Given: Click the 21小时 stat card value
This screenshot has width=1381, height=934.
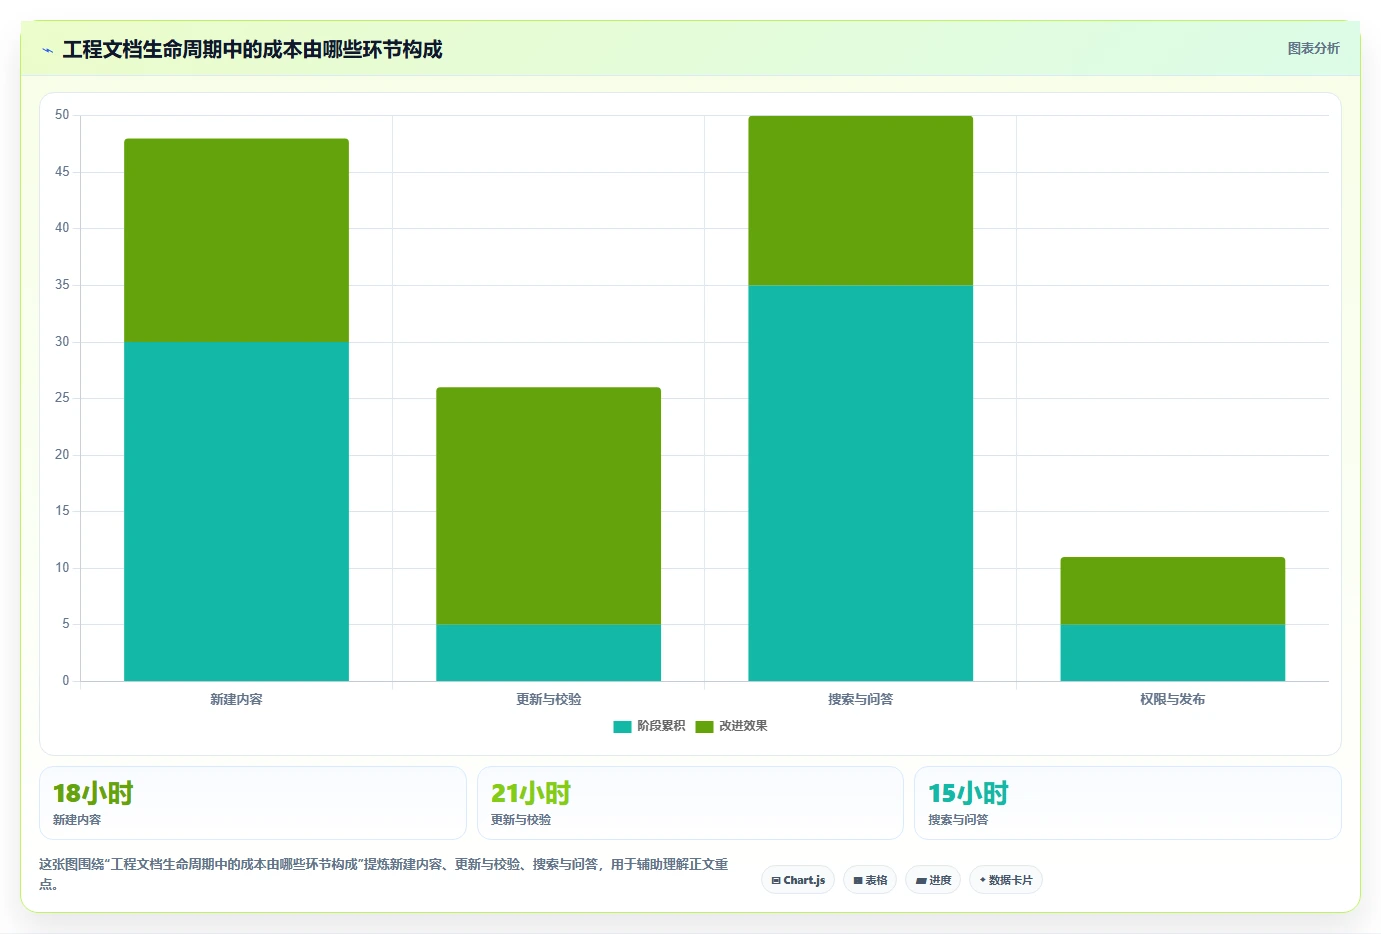Looking at the screenshot, I should (531, 793).
